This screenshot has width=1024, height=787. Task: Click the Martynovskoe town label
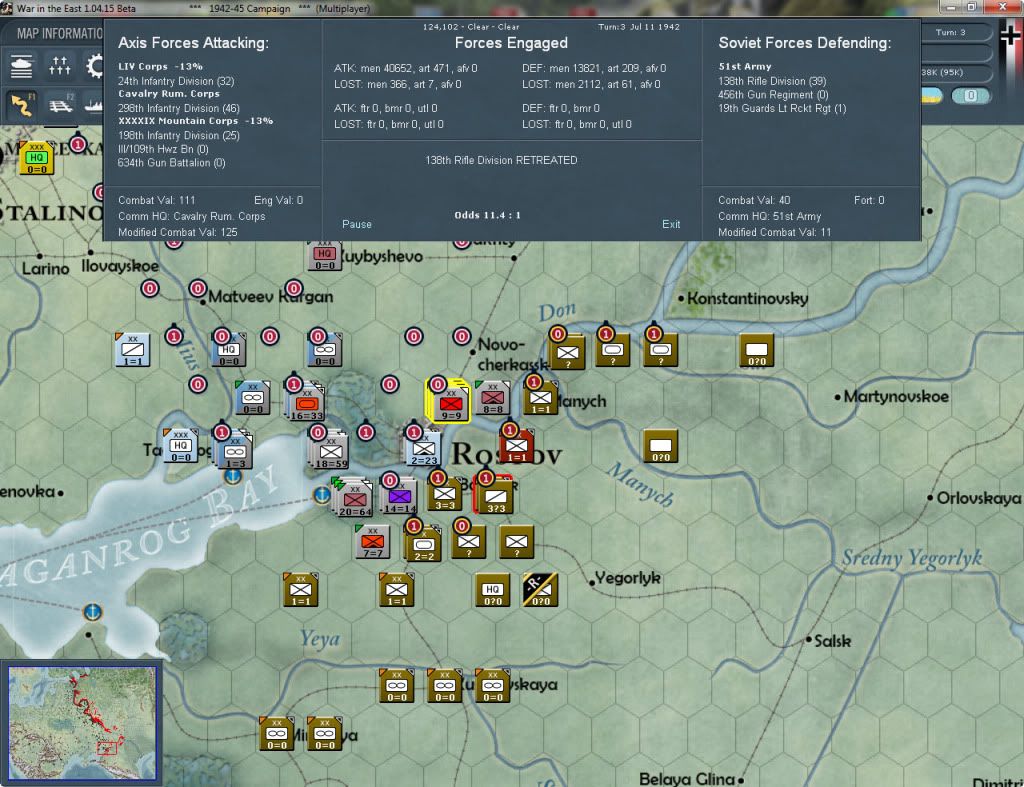tap(896, 396)
